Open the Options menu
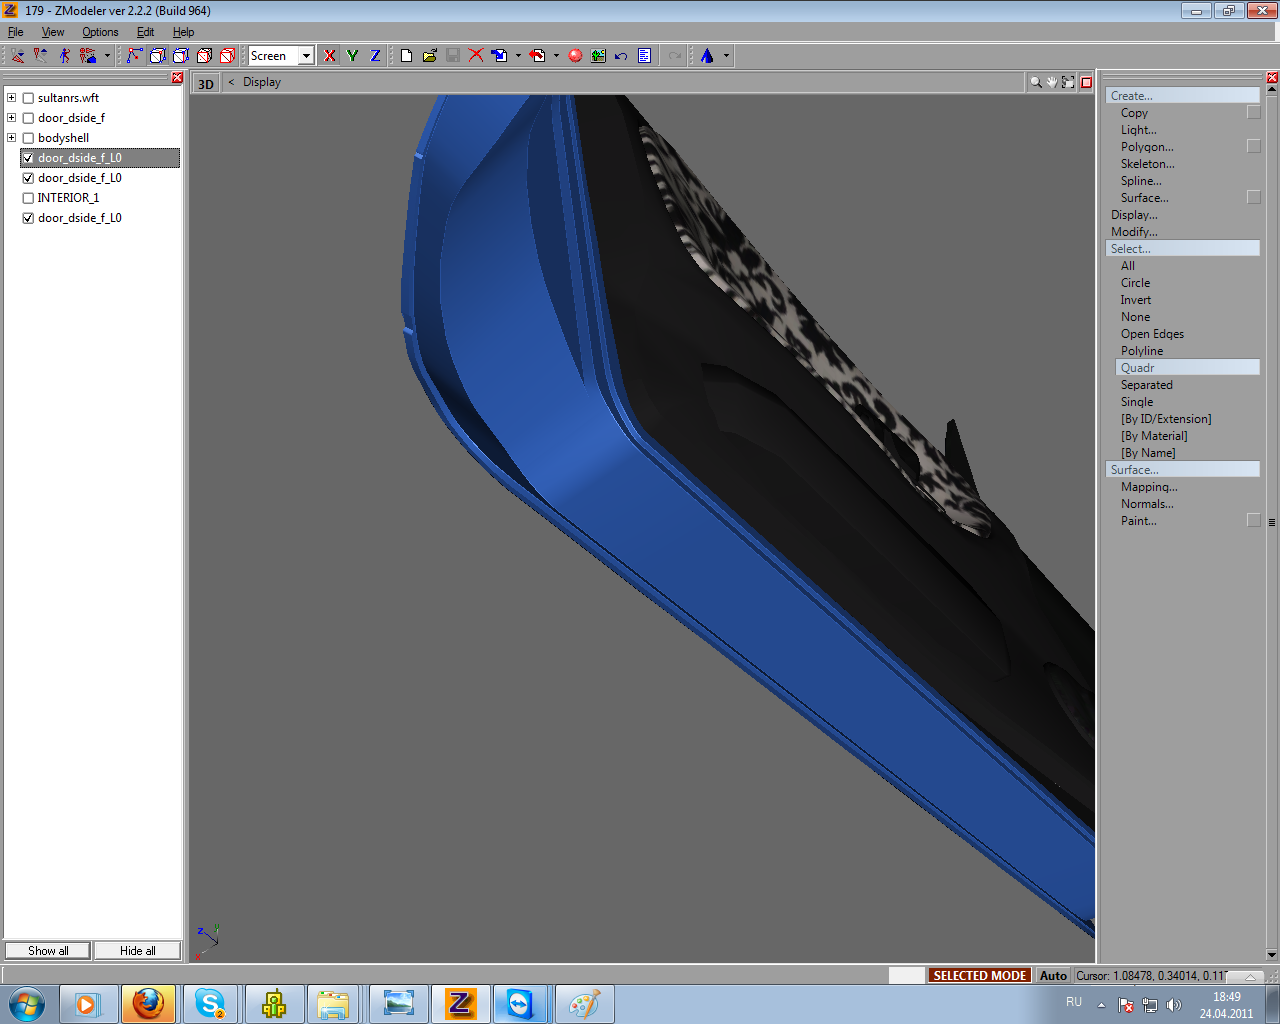The image size is (1280, 1024). coord(100,32)
